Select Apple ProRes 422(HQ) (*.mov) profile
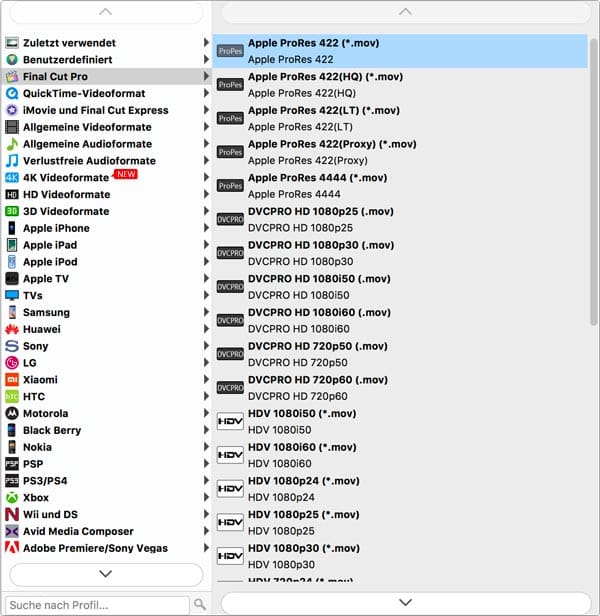 400,85
